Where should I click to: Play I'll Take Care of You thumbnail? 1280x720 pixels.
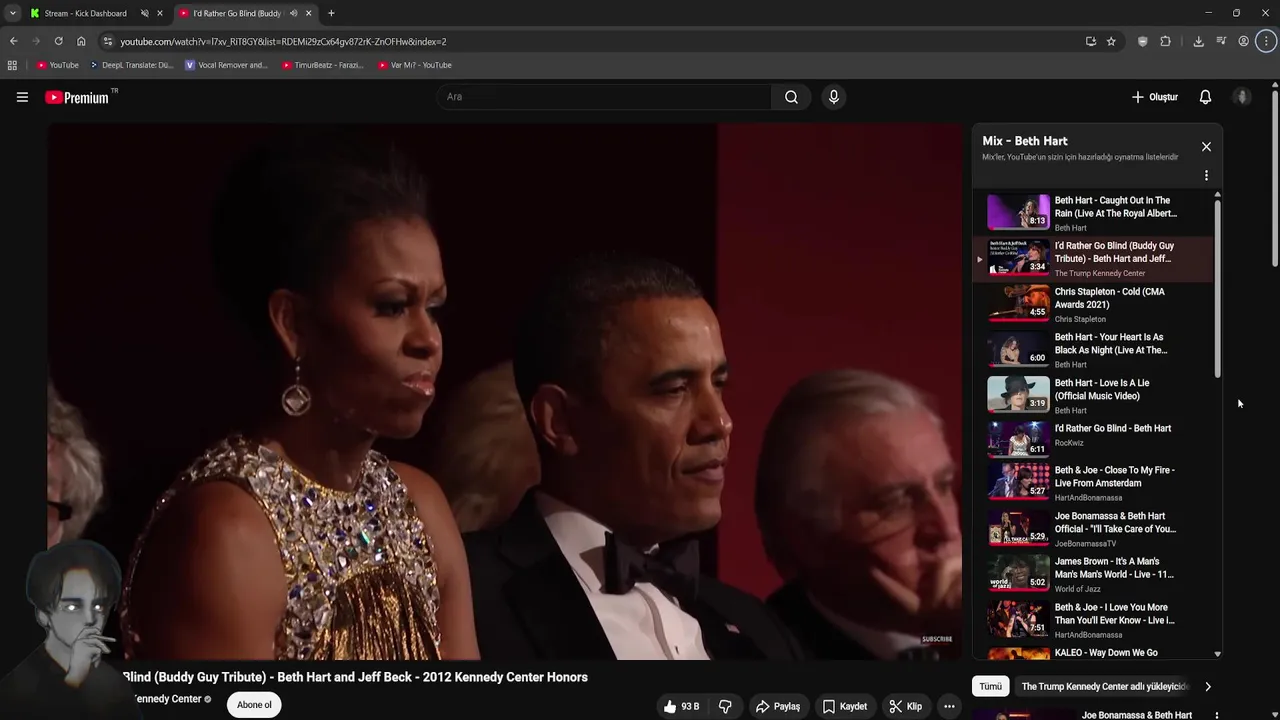click(x=1018, y=527)
